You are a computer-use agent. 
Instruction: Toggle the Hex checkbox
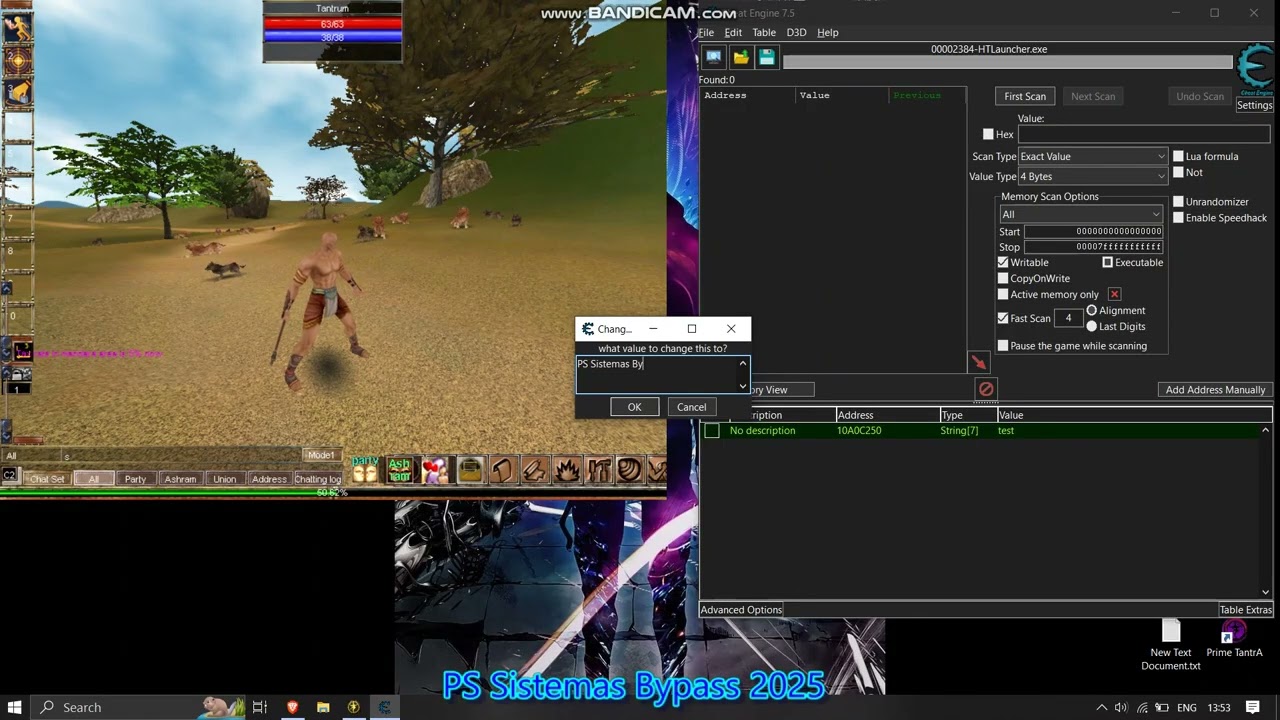988,134
